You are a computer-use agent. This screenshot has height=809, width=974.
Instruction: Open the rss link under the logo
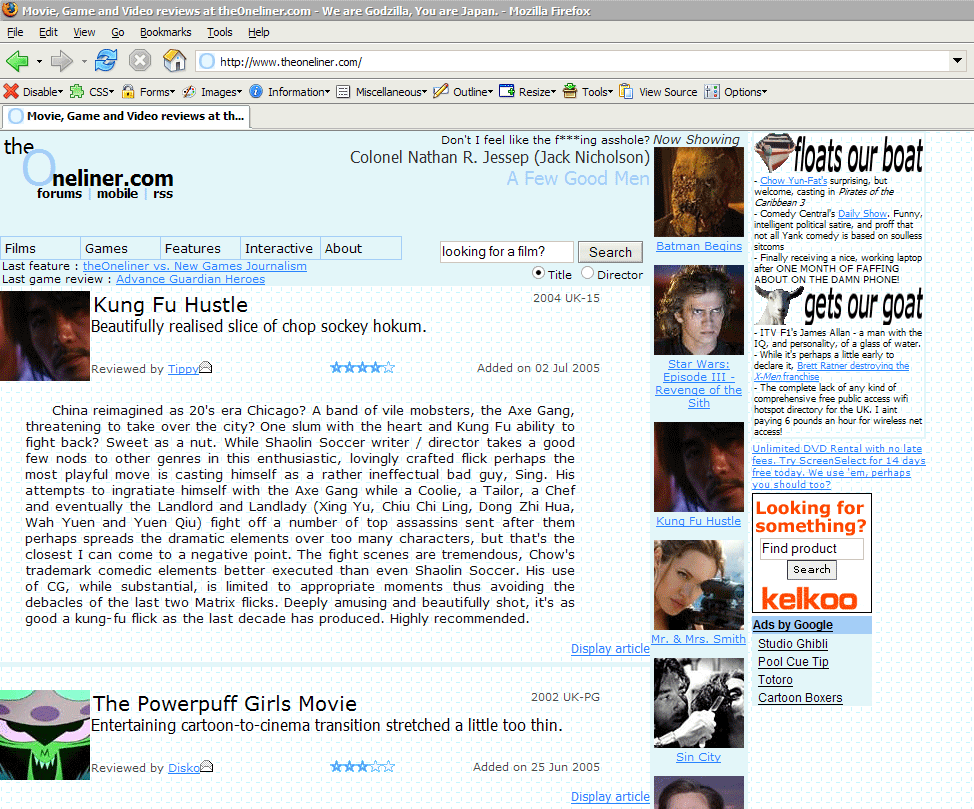coord(163,193)
